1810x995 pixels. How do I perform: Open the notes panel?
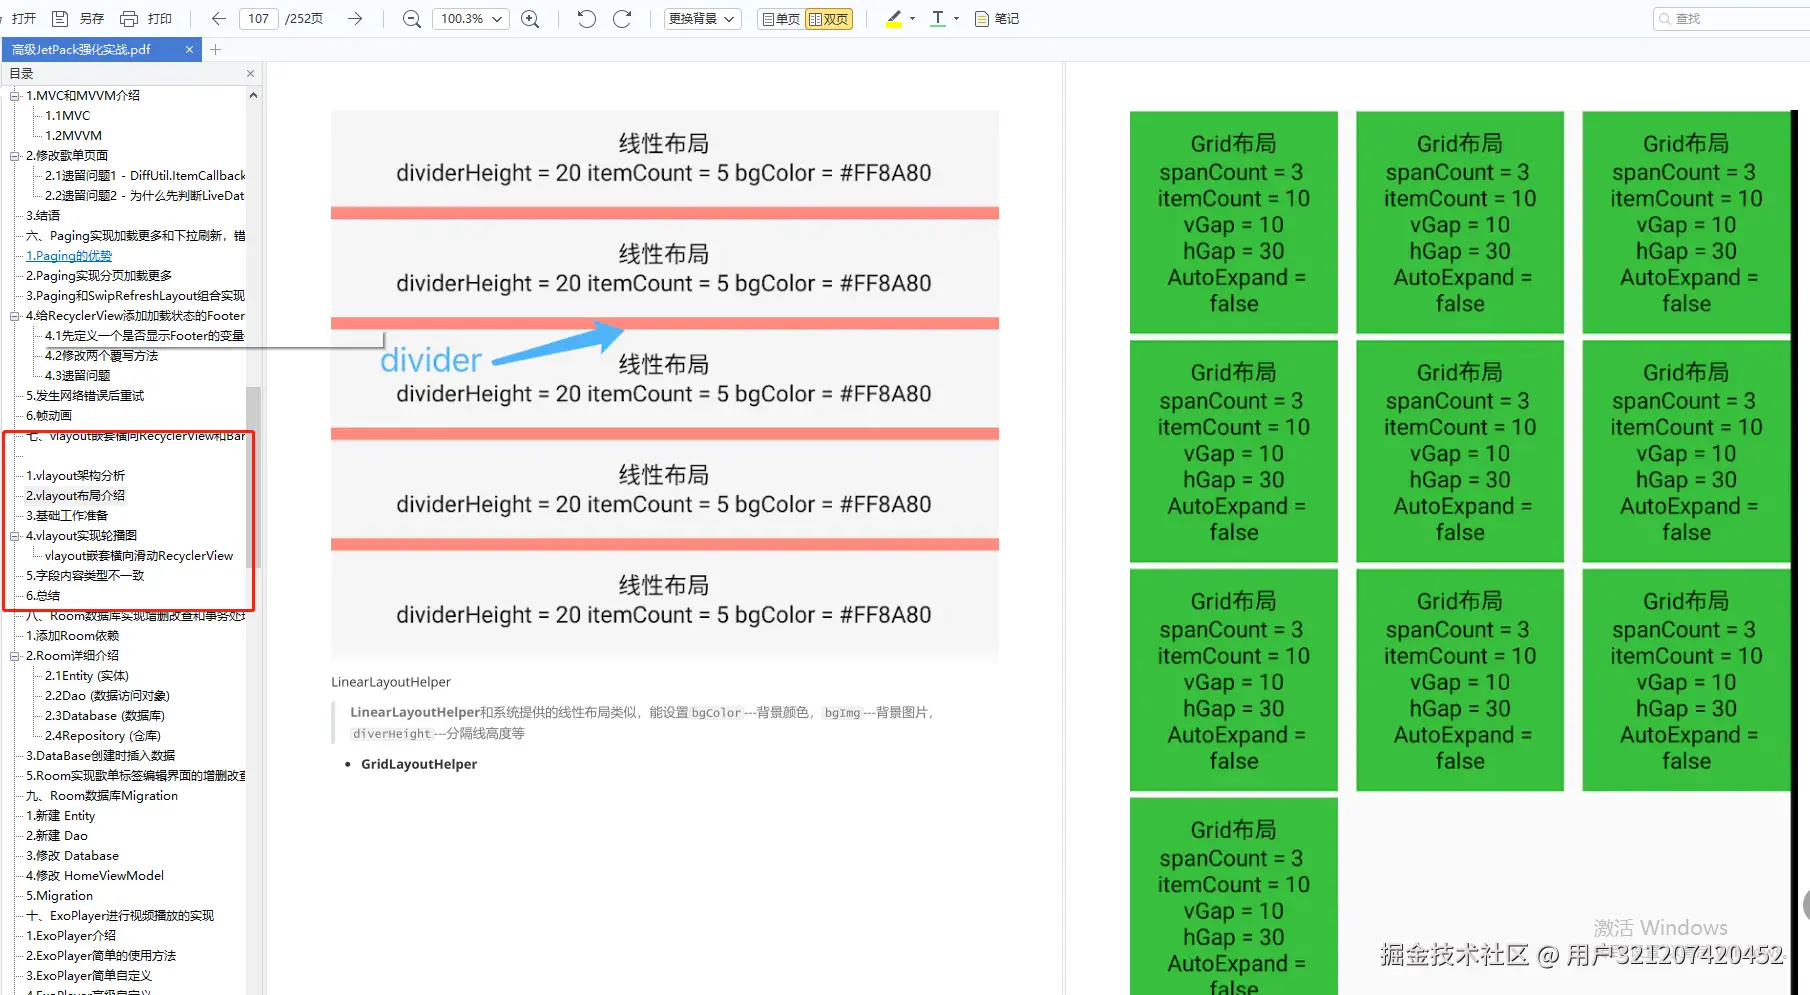click(996, 18)
